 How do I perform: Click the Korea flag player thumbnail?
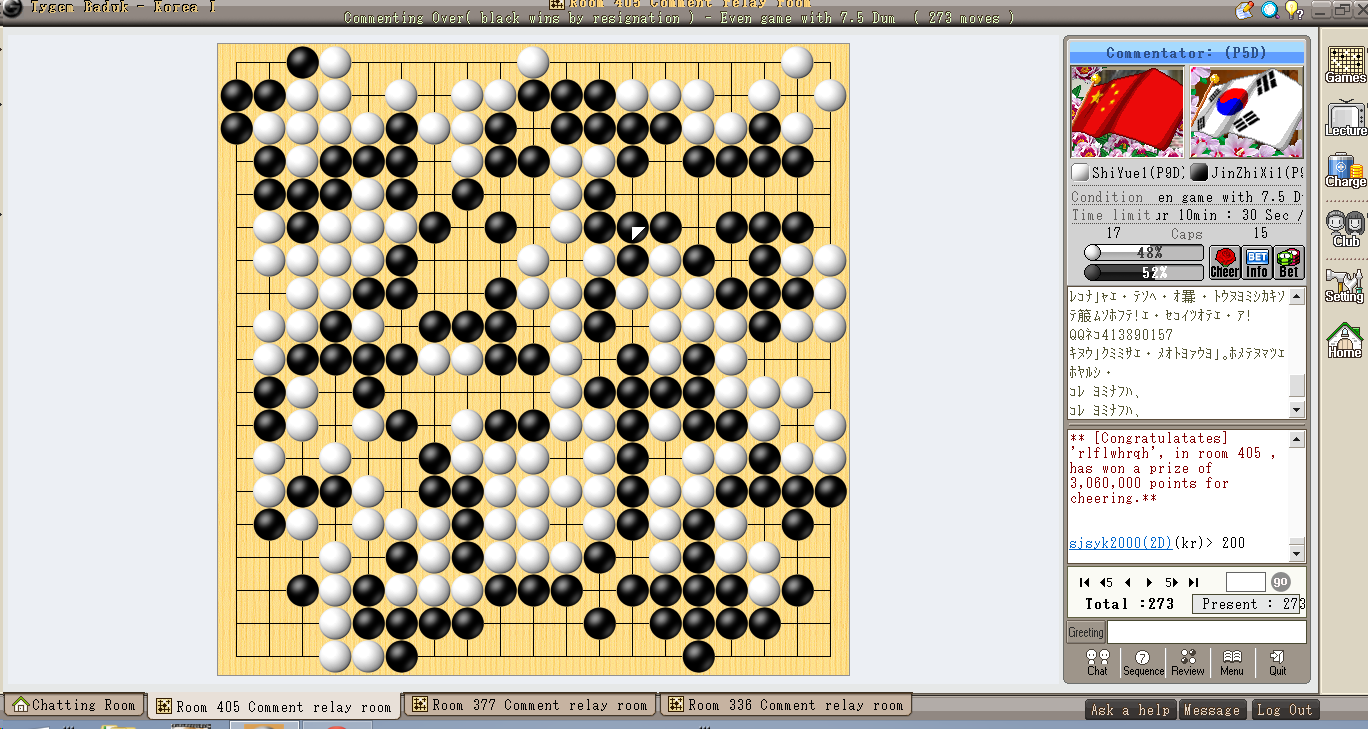[x=1246, y=113]
